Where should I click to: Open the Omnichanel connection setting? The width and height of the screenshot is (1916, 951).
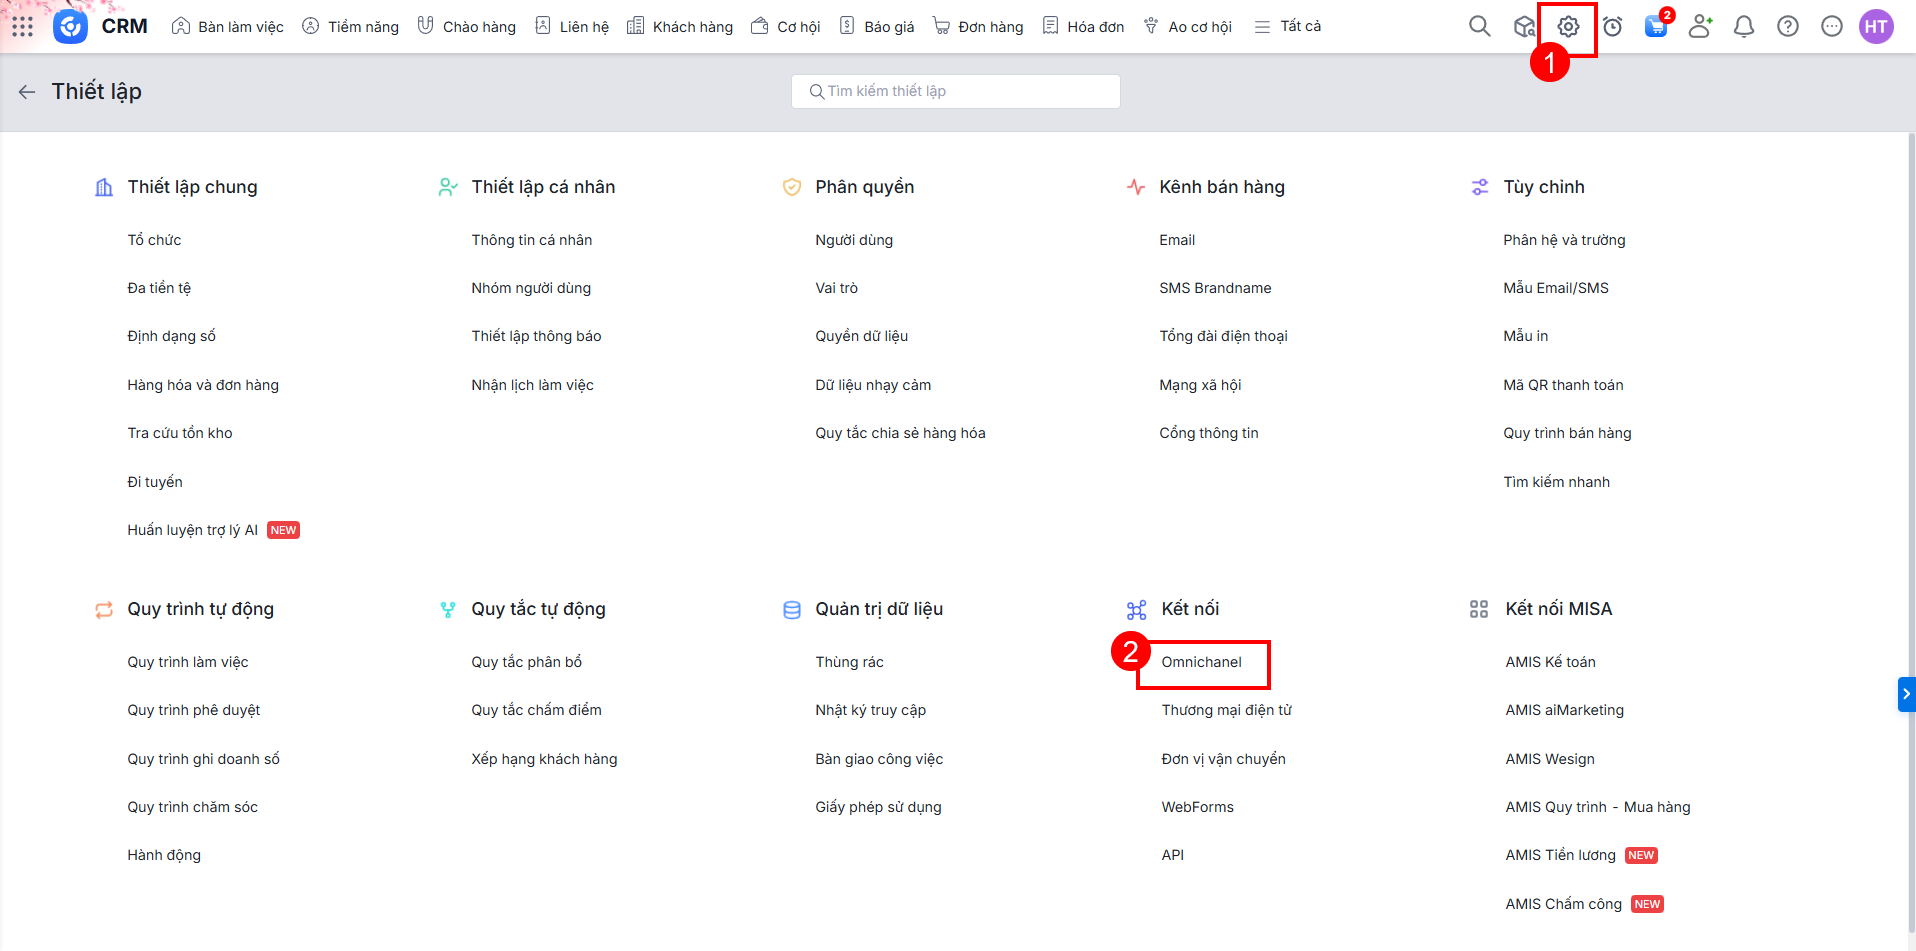[x=1201, y=662]
